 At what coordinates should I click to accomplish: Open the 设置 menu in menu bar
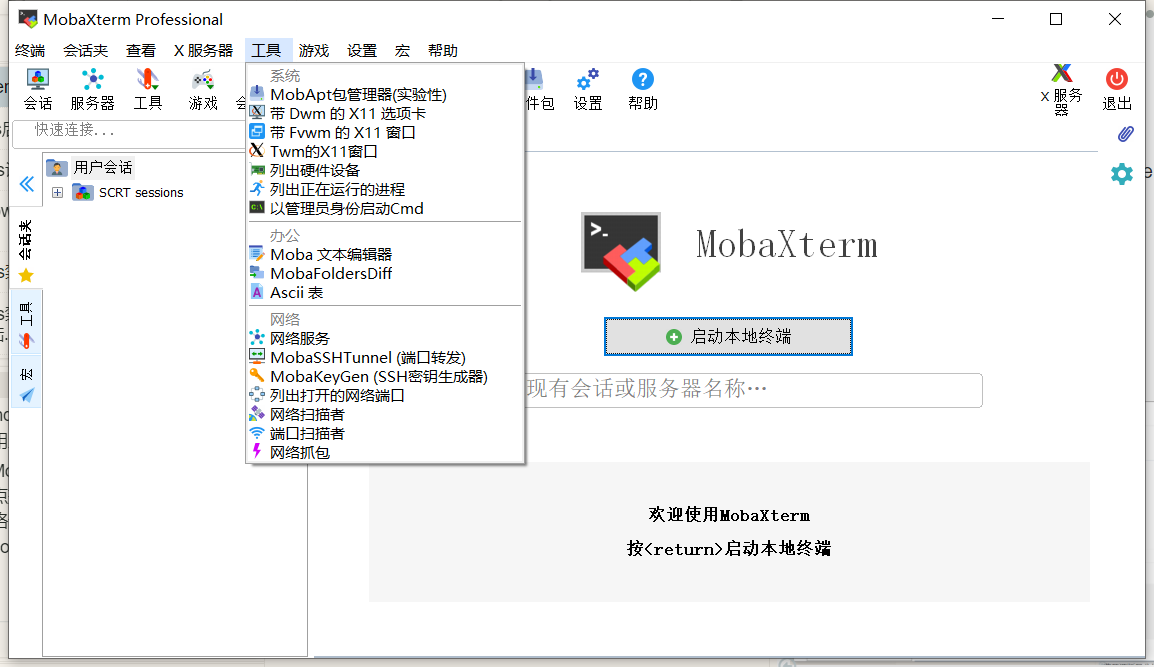361,51
